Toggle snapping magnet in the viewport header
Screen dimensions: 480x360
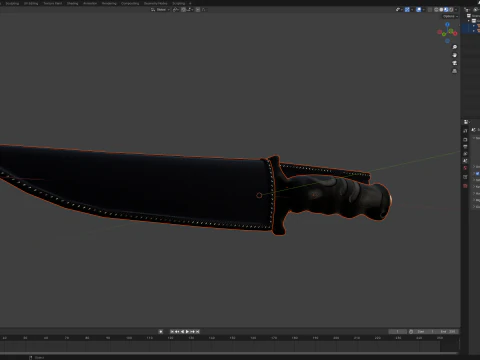[x=183, y=10]
